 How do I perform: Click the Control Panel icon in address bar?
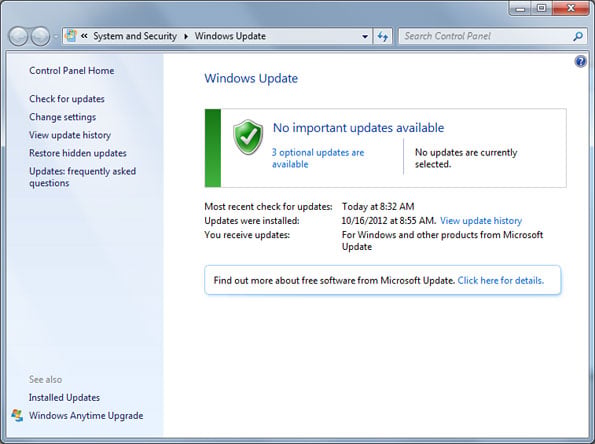pyautogui.click(x=71, y=36)
